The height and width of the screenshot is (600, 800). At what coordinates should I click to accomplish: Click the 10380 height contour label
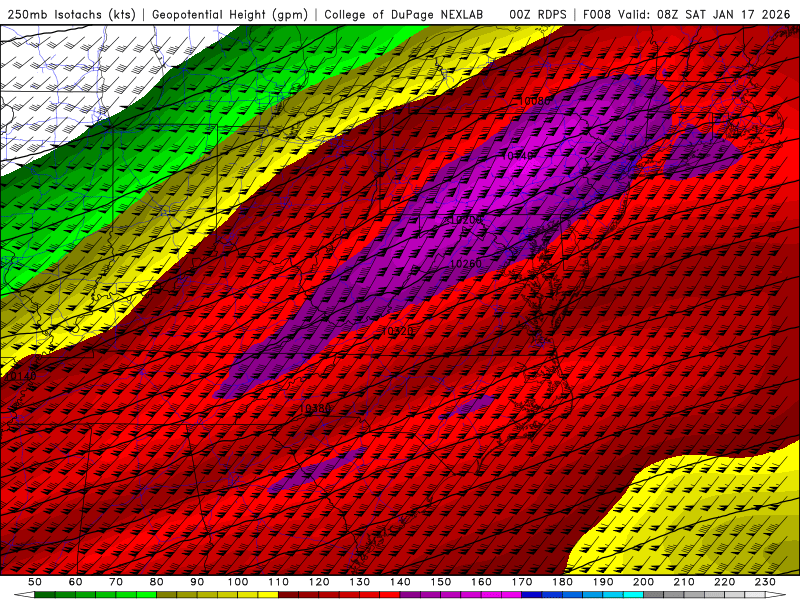(x=315, y=408)
